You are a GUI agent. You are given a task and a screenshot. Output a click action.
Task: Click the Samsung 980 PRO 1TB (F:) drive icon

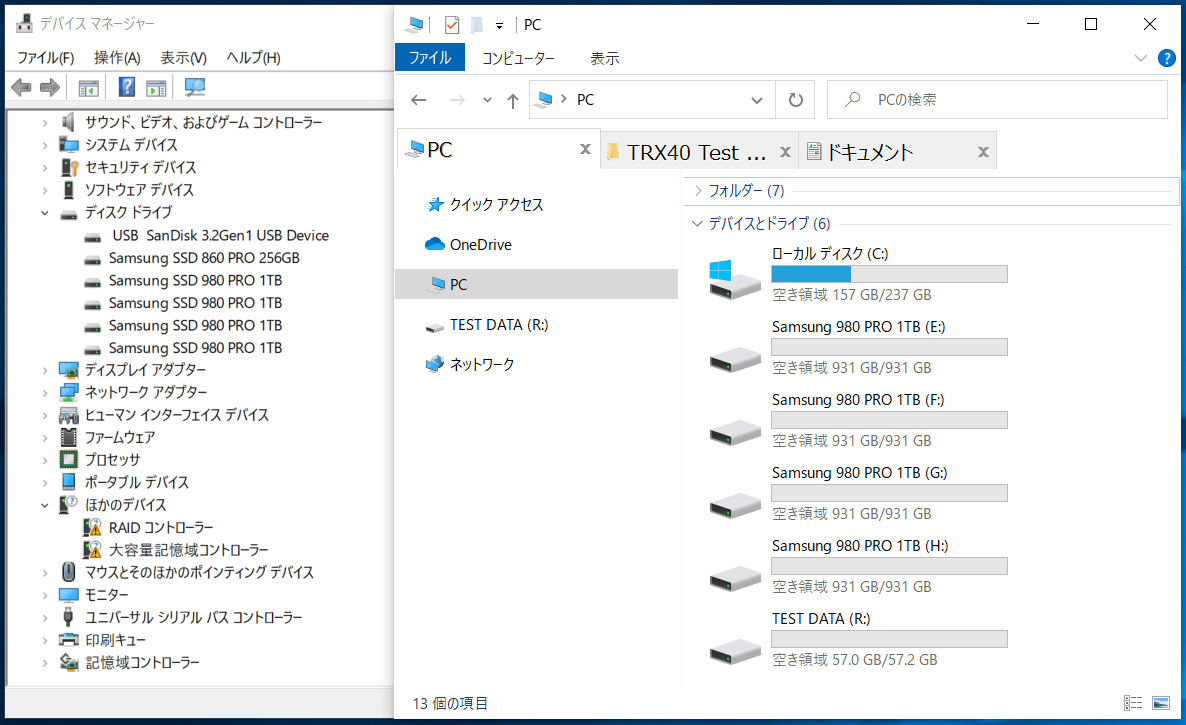(734, 432)
